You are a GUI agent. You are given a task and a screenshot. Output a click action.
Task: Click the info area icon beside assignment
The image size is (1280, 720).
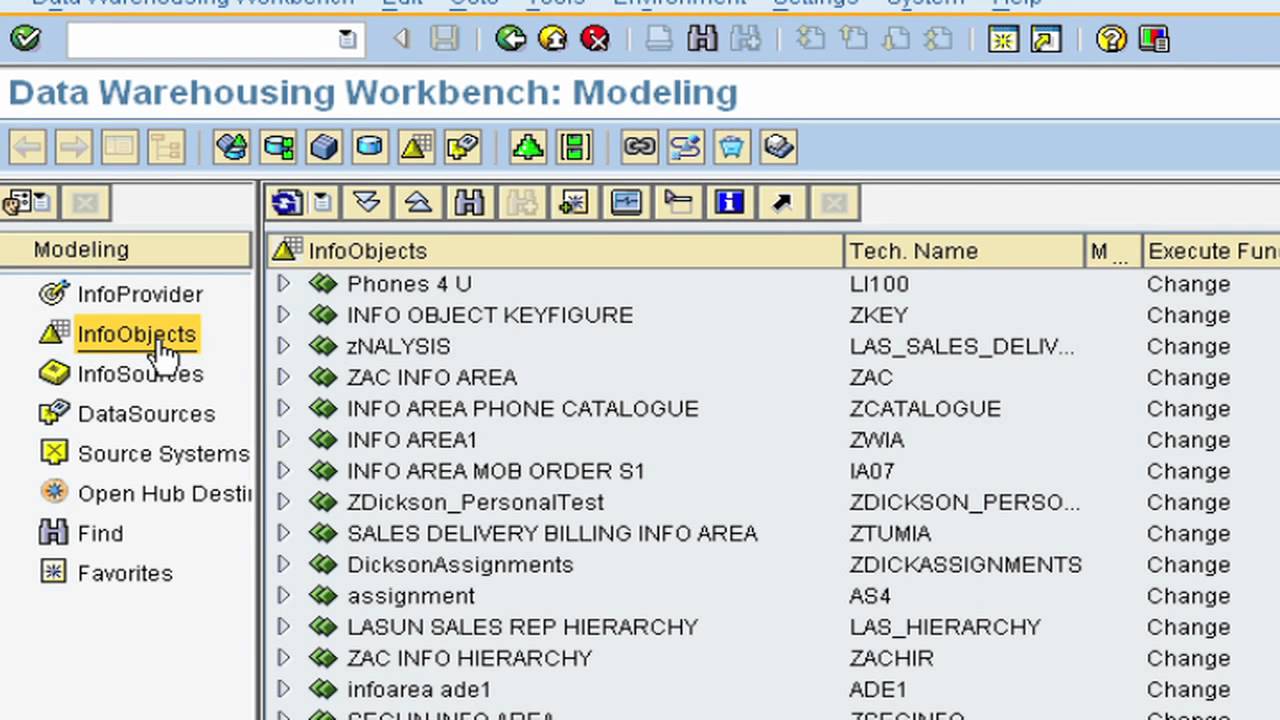coord(322,596)
